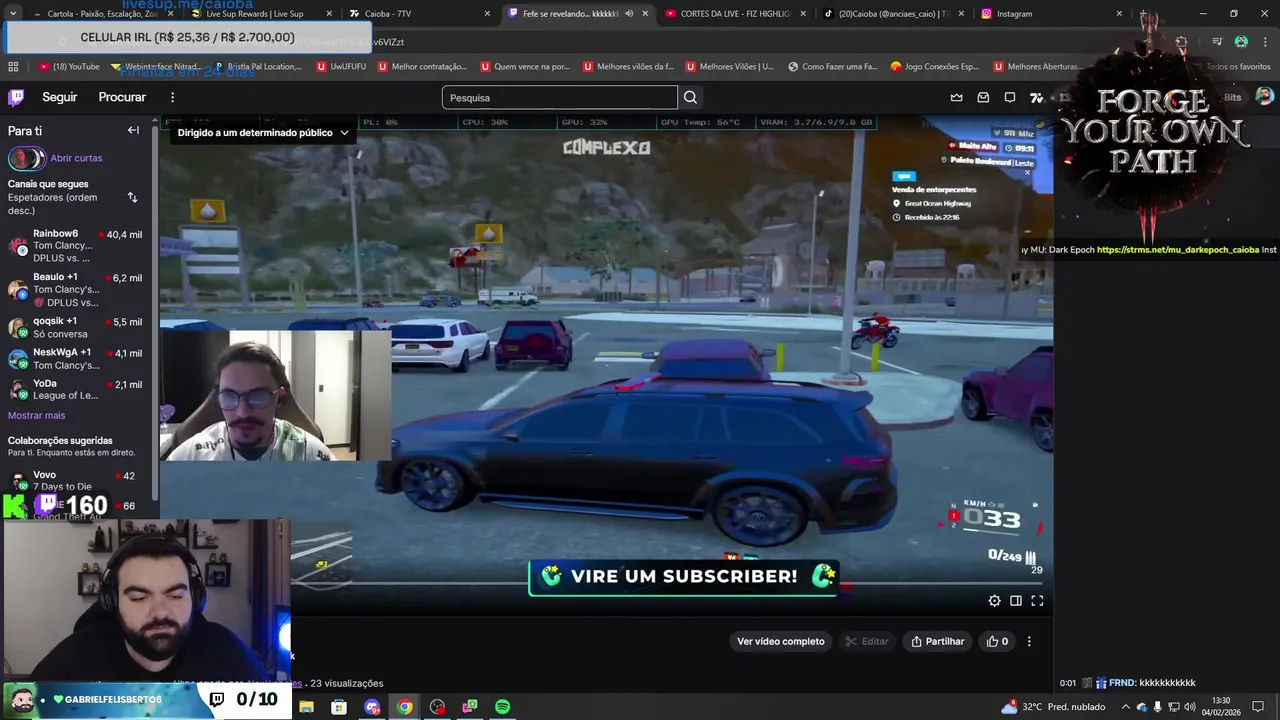Click the search magnifier button
This screenshot has width=1280, height=720.
690,97
